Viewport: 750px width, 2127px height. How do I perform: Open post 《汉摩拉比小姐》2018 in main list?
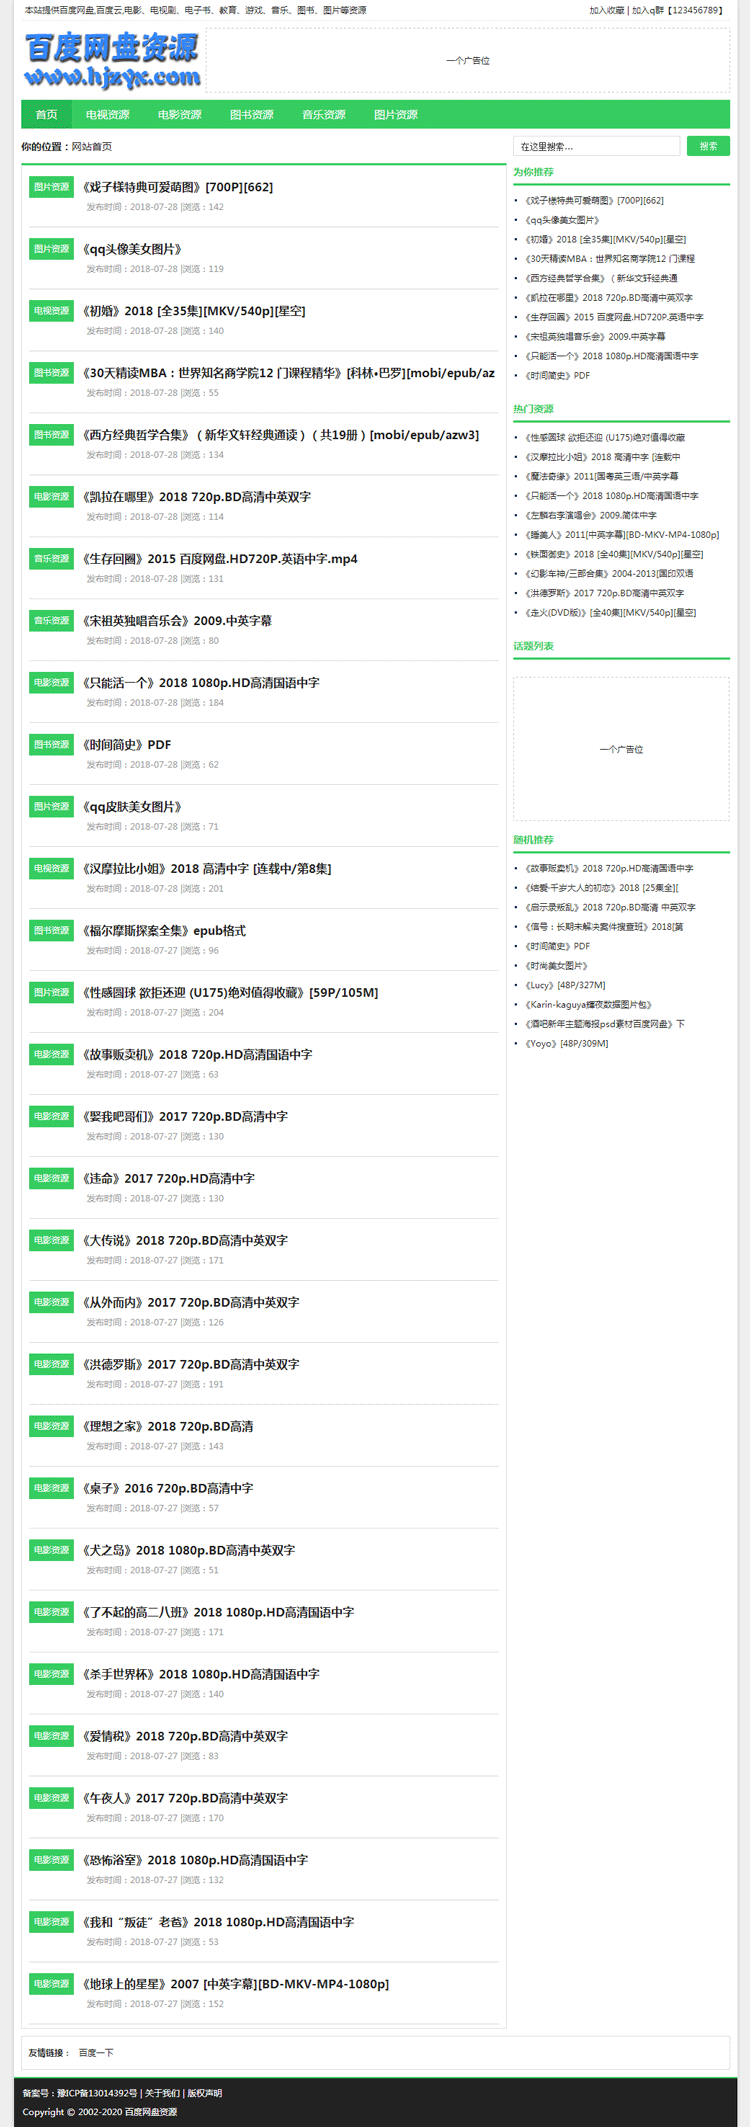pyautogui.click(x=206, y=869)
